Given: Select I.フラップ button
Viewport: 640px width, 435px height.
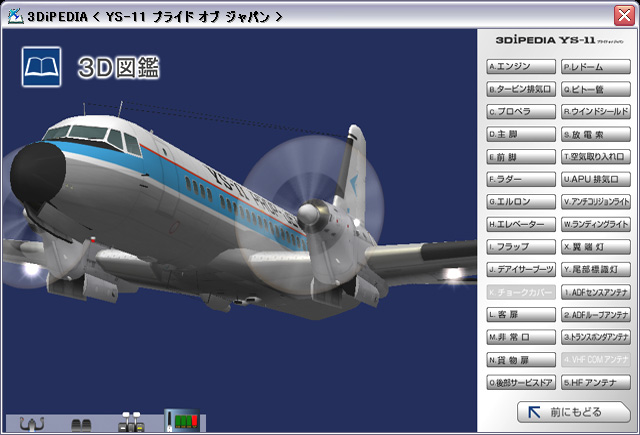Looking at the screenshot, I should (521, 247).
